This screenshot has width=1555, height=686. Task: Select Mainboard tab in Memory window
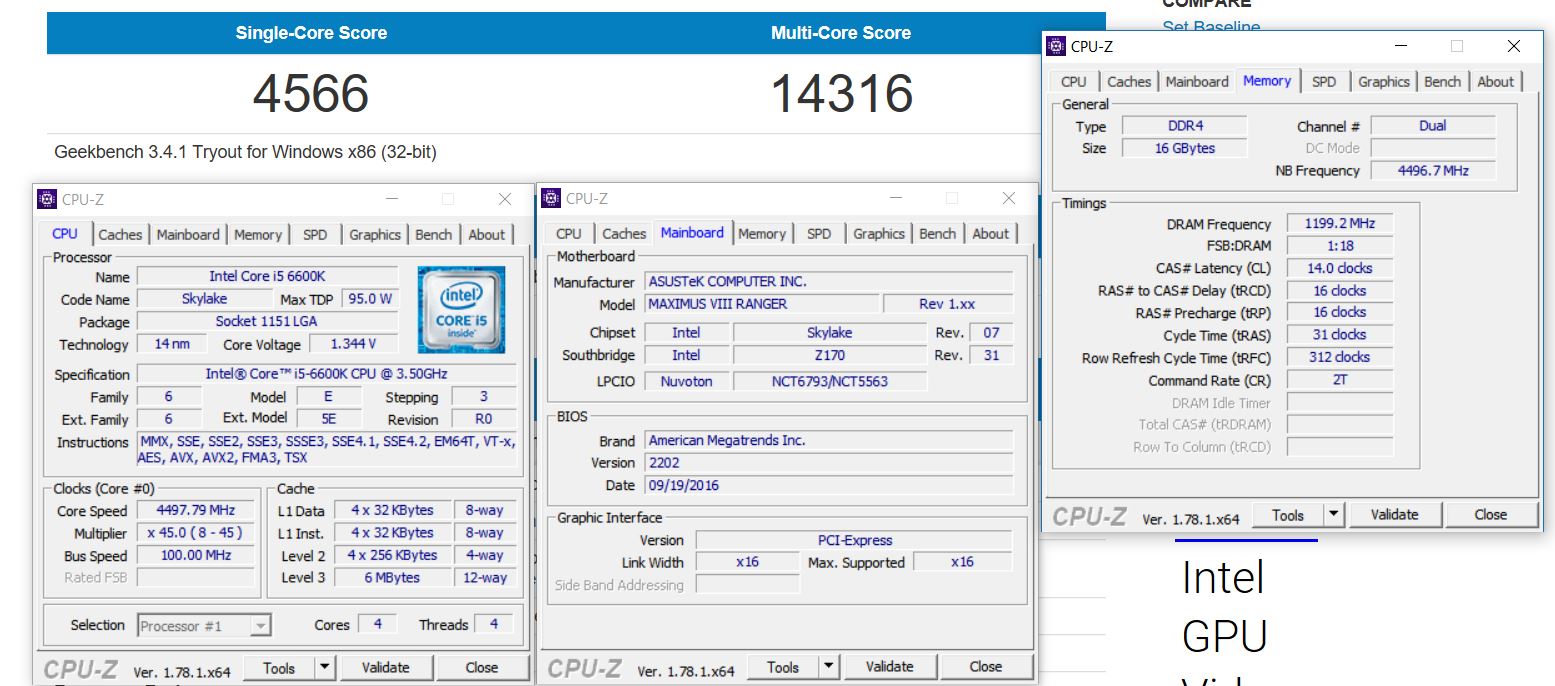coord(1197,82)
